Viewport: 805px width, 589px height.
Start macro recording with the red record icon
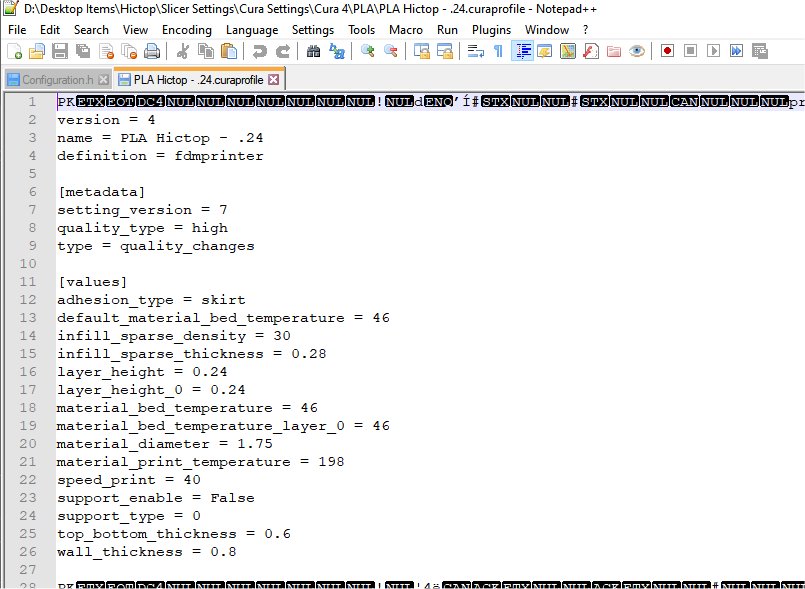[666, 51]
